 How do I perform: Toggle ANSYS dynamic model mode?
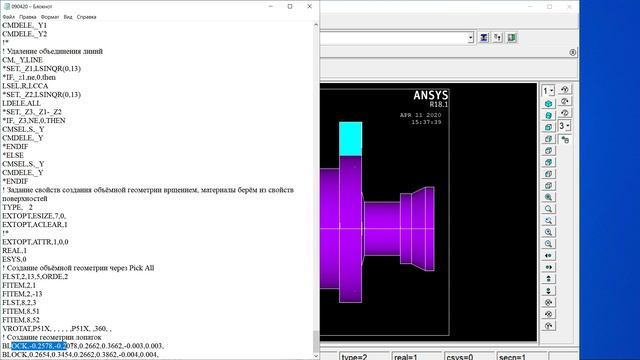click(565, 140)
